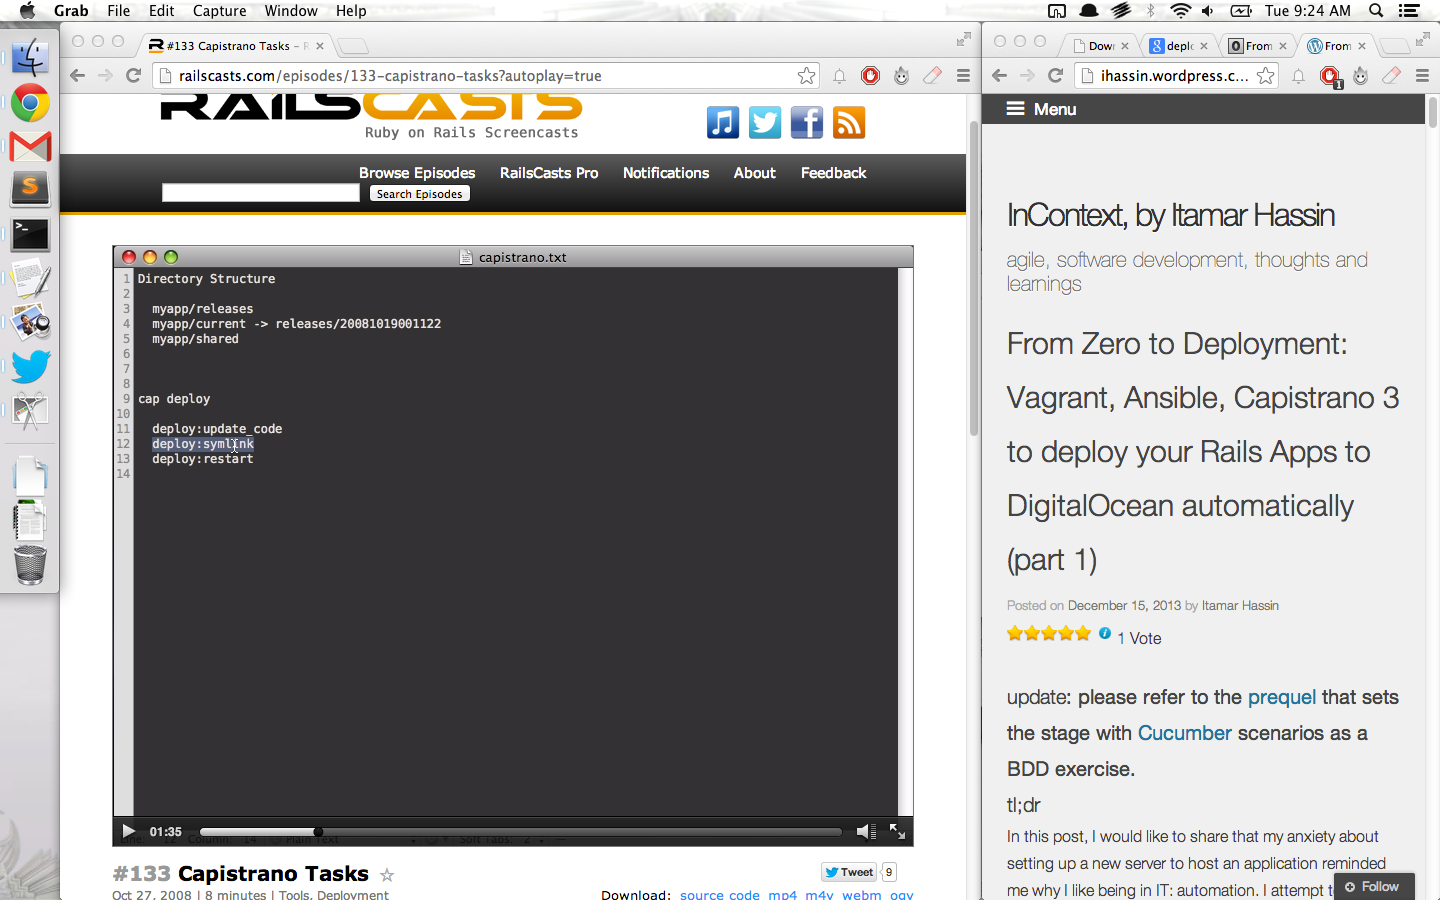Open Spotlight search in the menu bar
1440x900 pixels.
coord(1376,11)
